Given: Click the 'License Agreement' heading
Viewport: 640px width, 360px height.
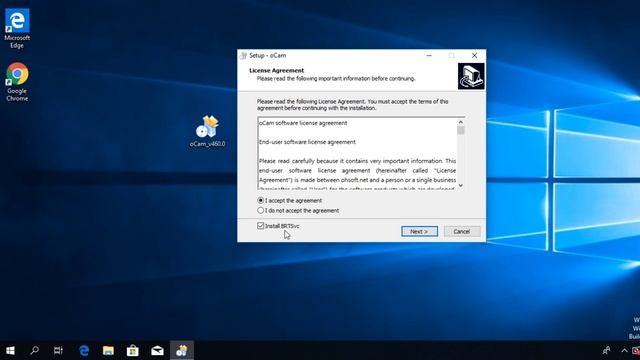Looking at the screenshot, I should [x=276, y=70].
